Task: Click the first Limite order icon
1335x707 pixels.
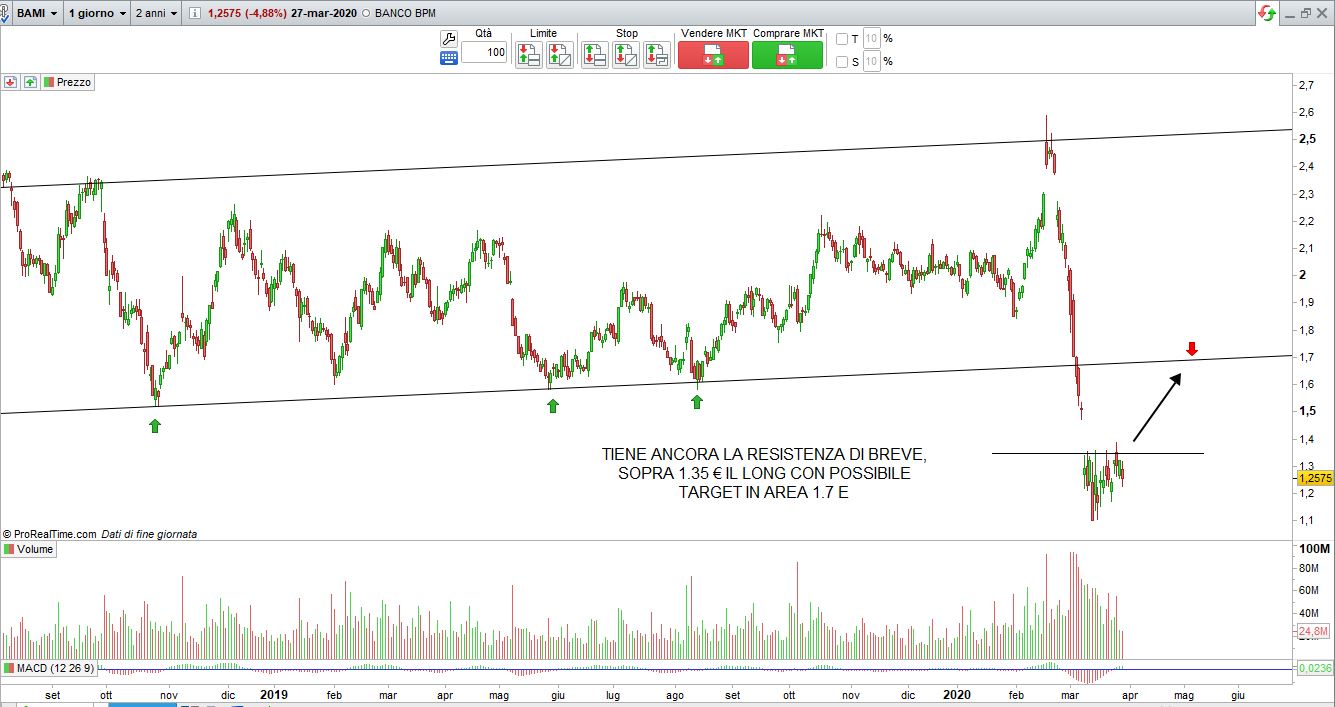Action: (x=529, y=54)
